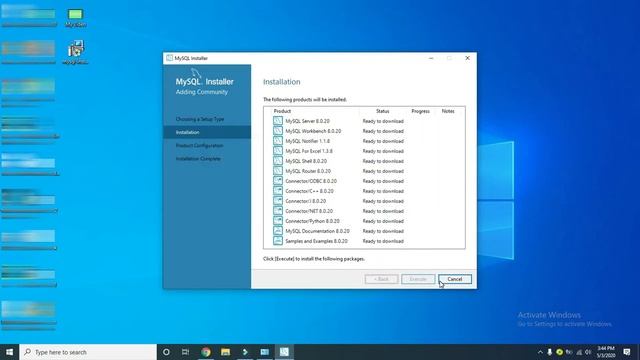This screenshot has height=360, width=640.
Task: Click the Connector/ODBC 8.0.20 icon
Action: tap(278, 181)
